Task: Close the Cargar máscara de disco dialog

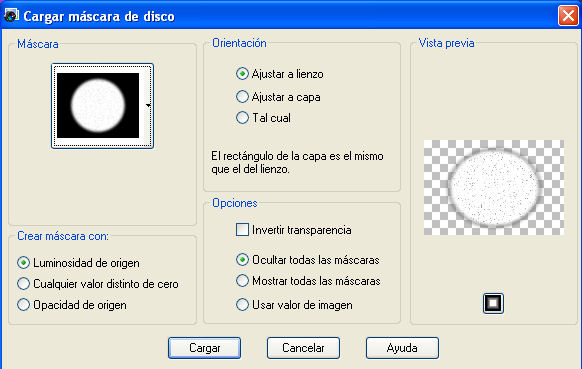Action: coord(568,16)
